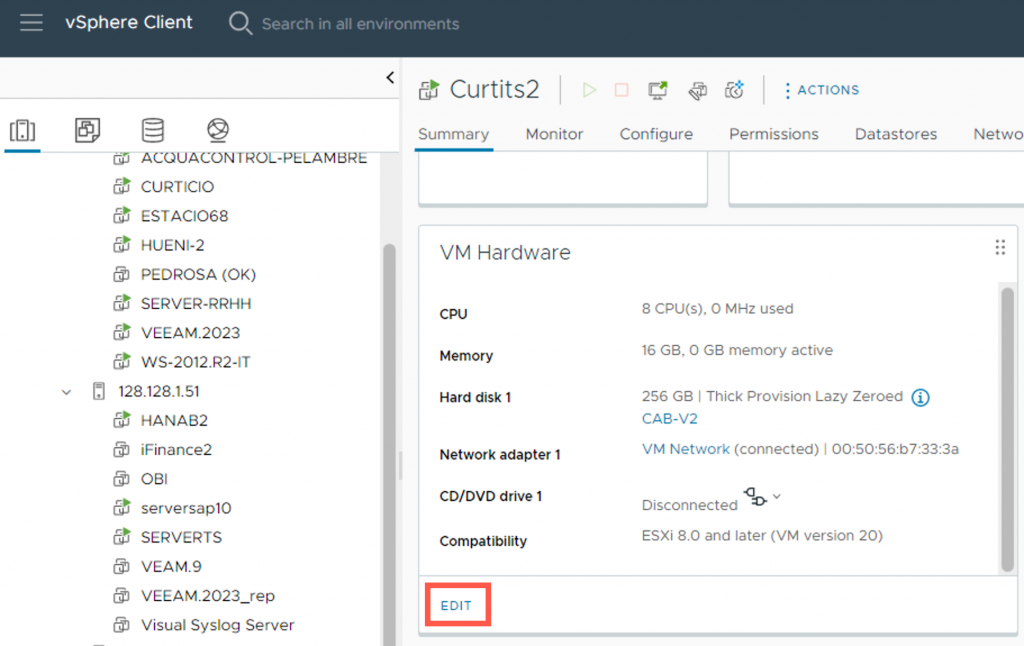Open the Datastores tab
This screenshot has width=1024, height=646.
(896, 134)
